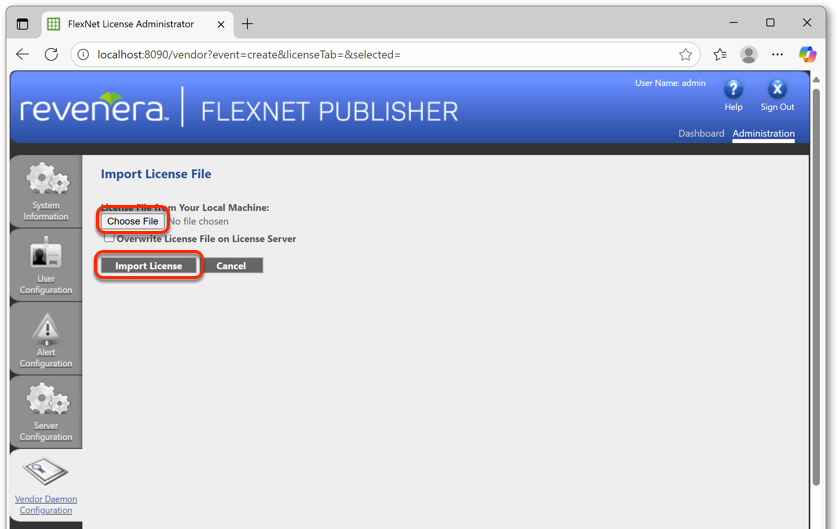Image resolution: width=838 pixels, height=529 pixels.
Task: Cancel the license import
Action: (231, 266)
